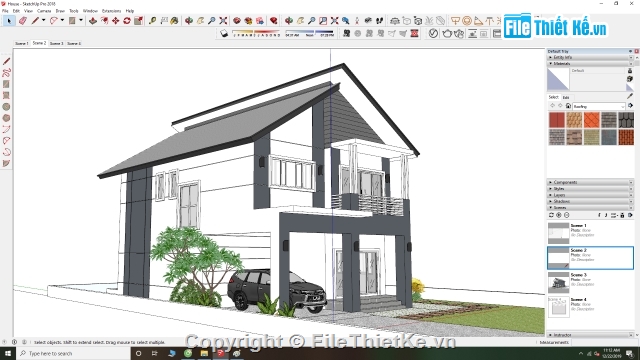Select the Pie tool in left toolbar
640x360 pixels.
click(6, 163)
